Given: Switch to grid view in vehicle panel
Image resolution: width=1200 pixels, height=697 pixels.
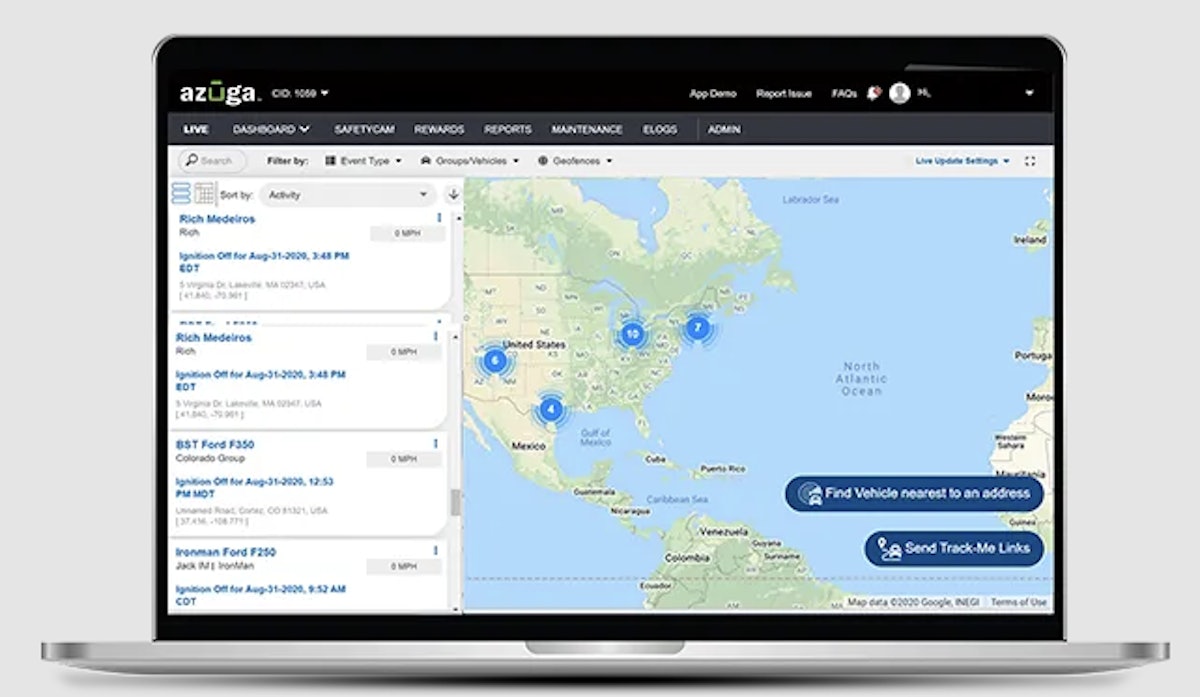Looking at the screenshot, I should coord(203,194).
